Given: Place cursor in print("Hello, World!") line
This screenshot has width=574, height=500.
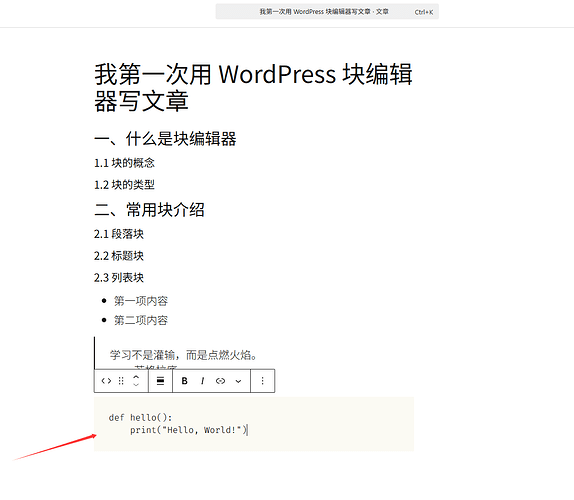Looking at the screenshot, I should point(189,430).
